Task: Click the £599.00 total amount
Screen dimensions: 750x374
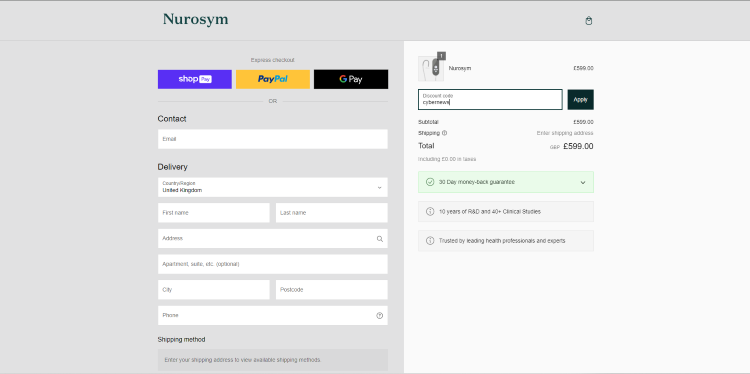Action: (578, 146)
